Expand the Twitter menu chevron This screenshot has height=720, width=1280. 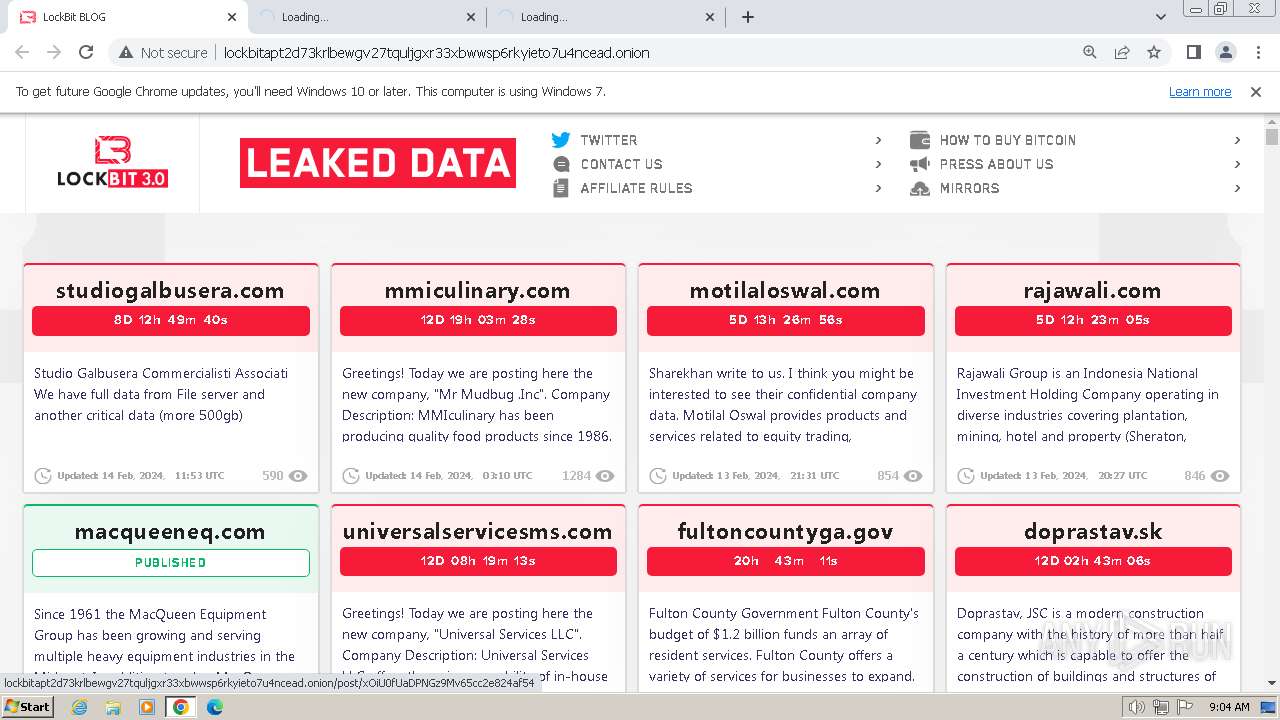point(878,140)
